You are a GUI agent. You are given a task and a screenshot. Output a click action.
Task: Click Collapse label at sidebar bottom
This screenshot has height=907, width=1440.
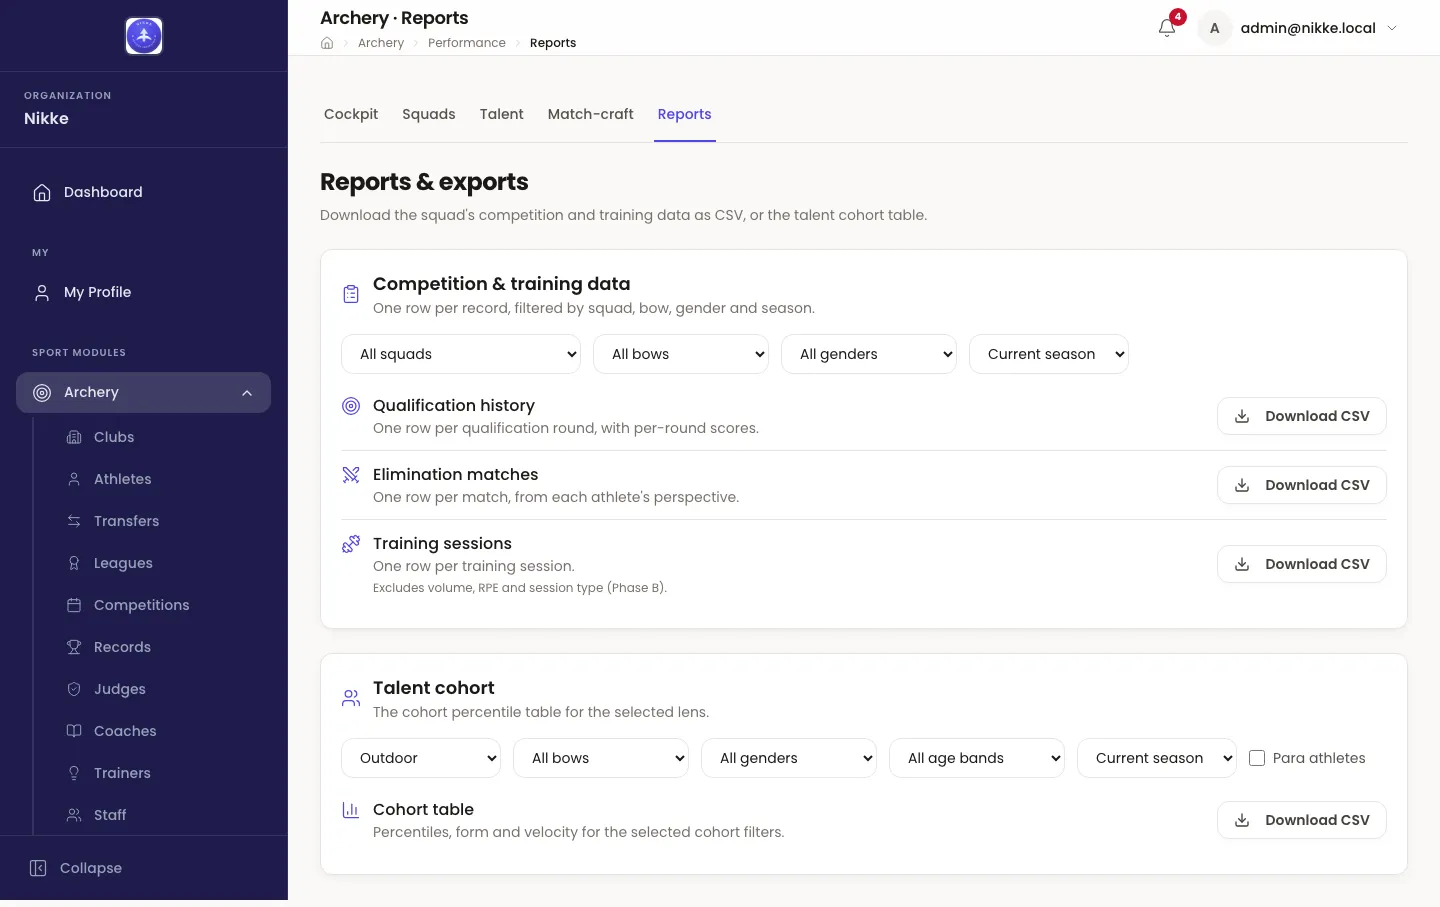(91, 868)
